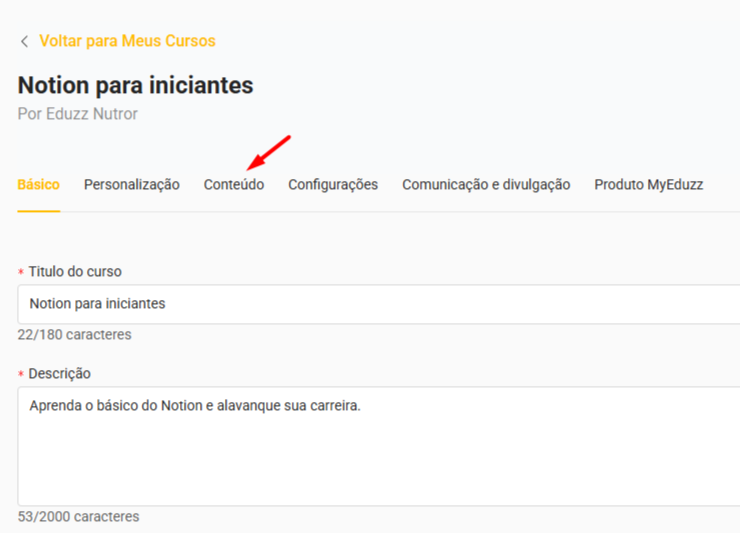Open the Conteúdo tab
The width and height of the screenshot is (740, 533).
point(234,185)
